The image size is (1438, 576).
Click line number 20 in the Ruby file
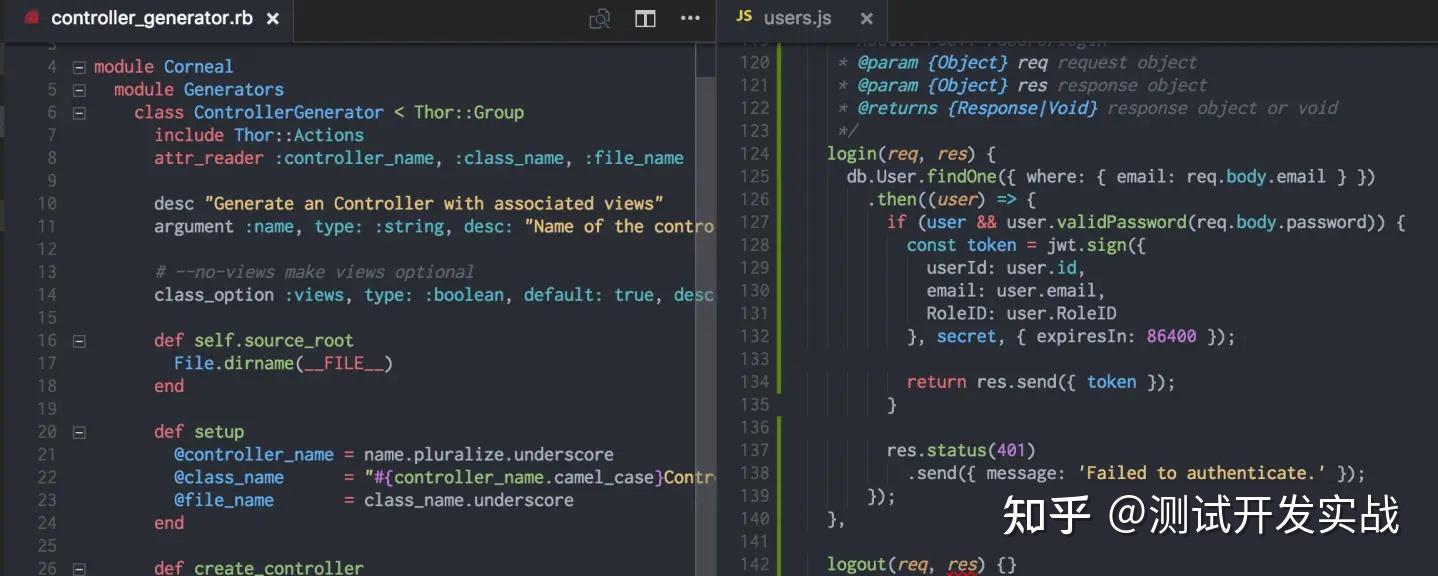[x=46, y=431]
